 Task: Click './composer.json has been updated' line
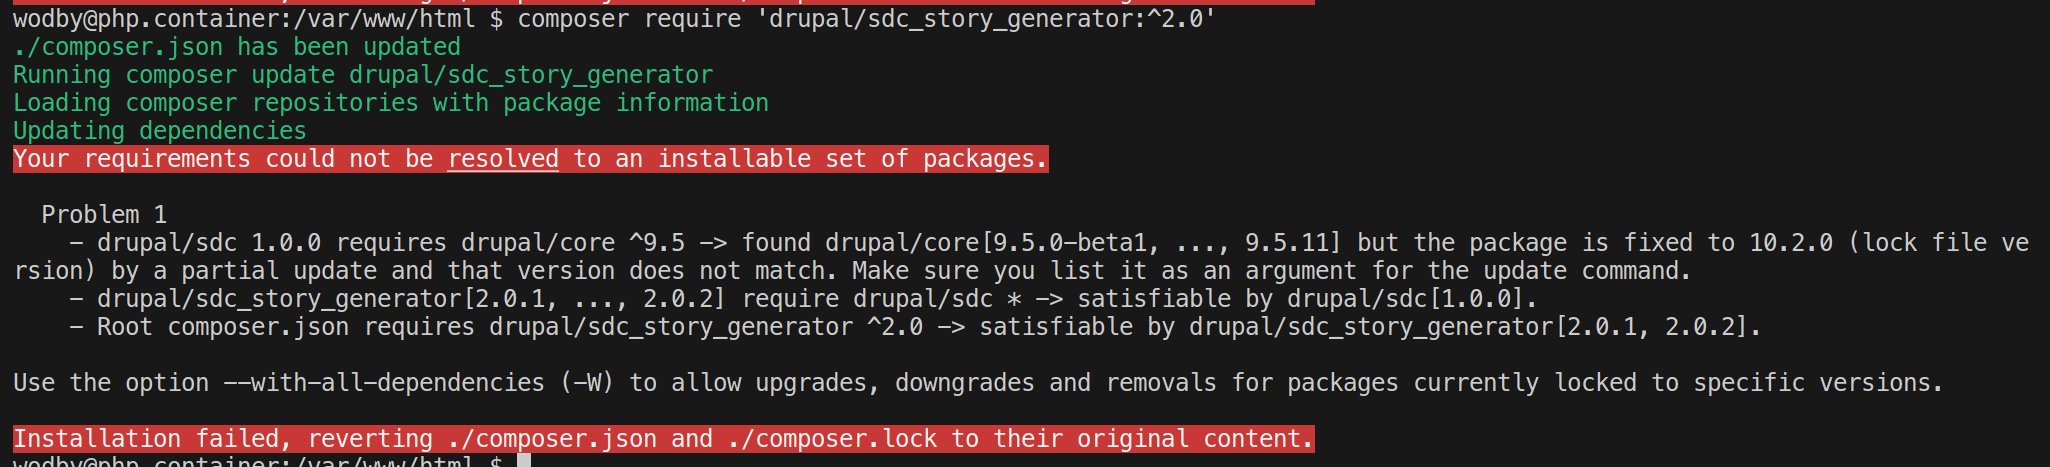237,47
